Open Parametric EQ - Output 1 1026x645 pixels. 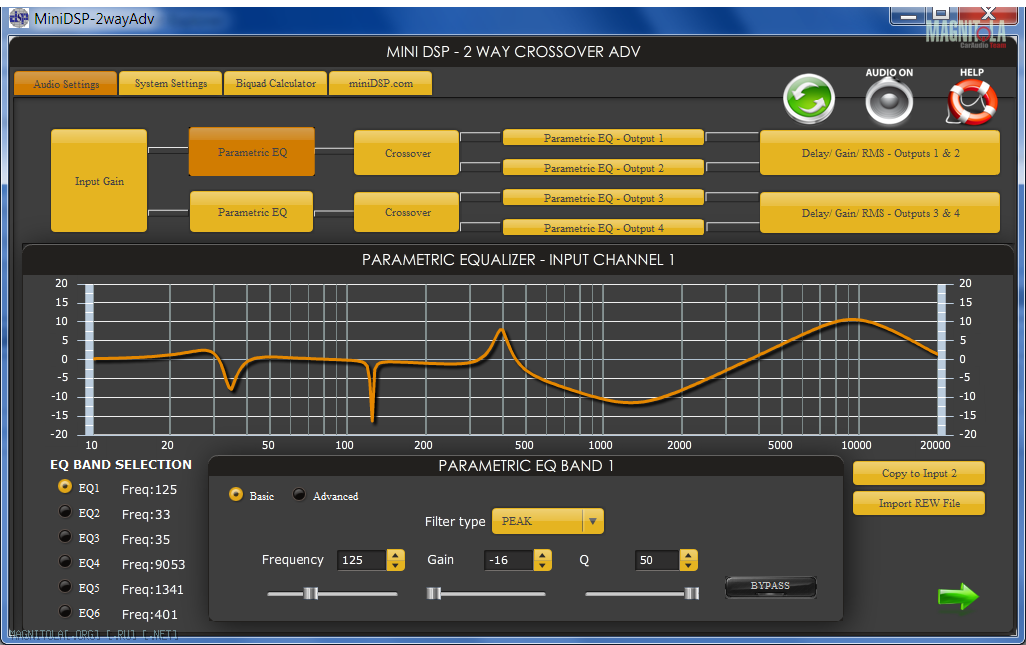603,138
